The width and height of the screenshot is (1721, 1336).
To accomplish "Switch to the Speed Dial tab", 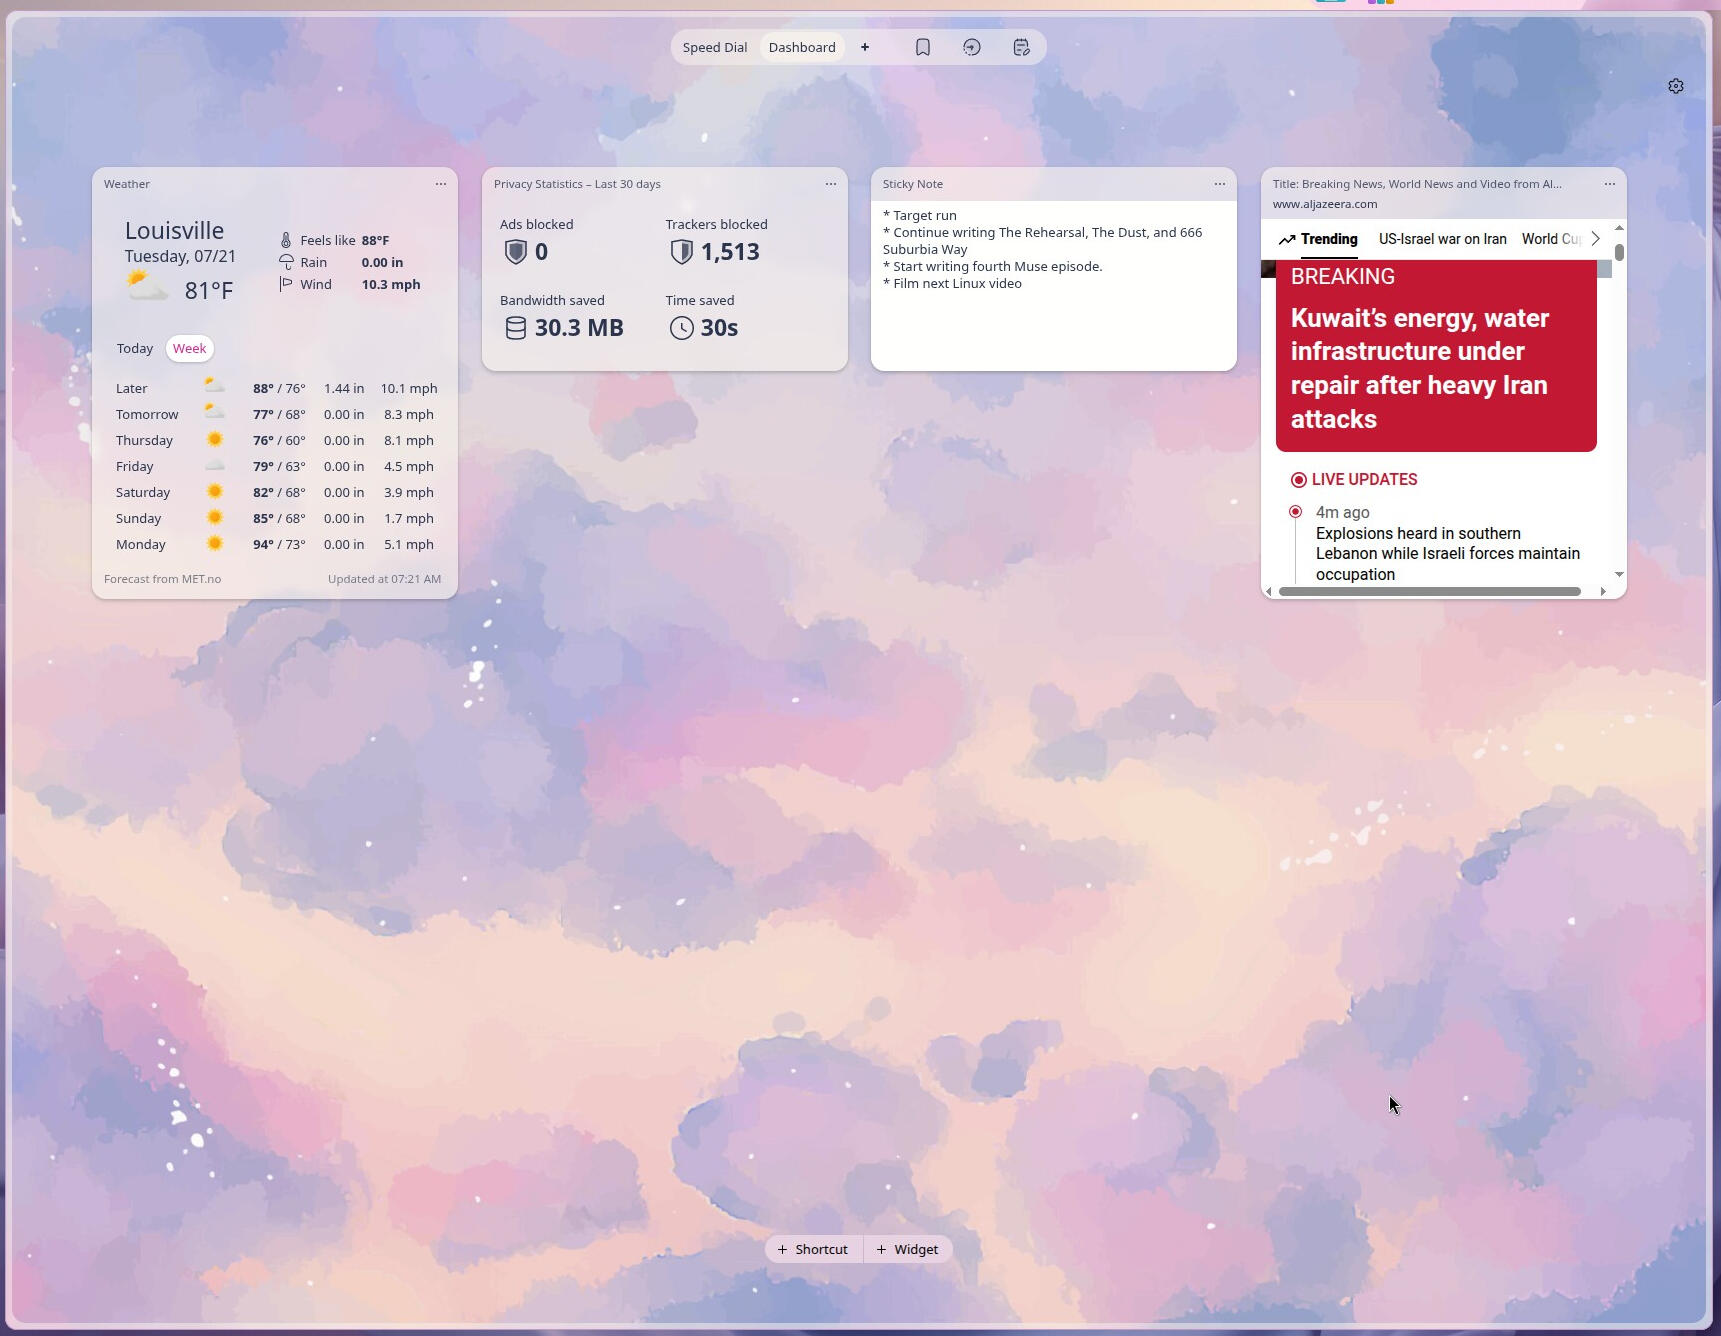I will [715, 47].
